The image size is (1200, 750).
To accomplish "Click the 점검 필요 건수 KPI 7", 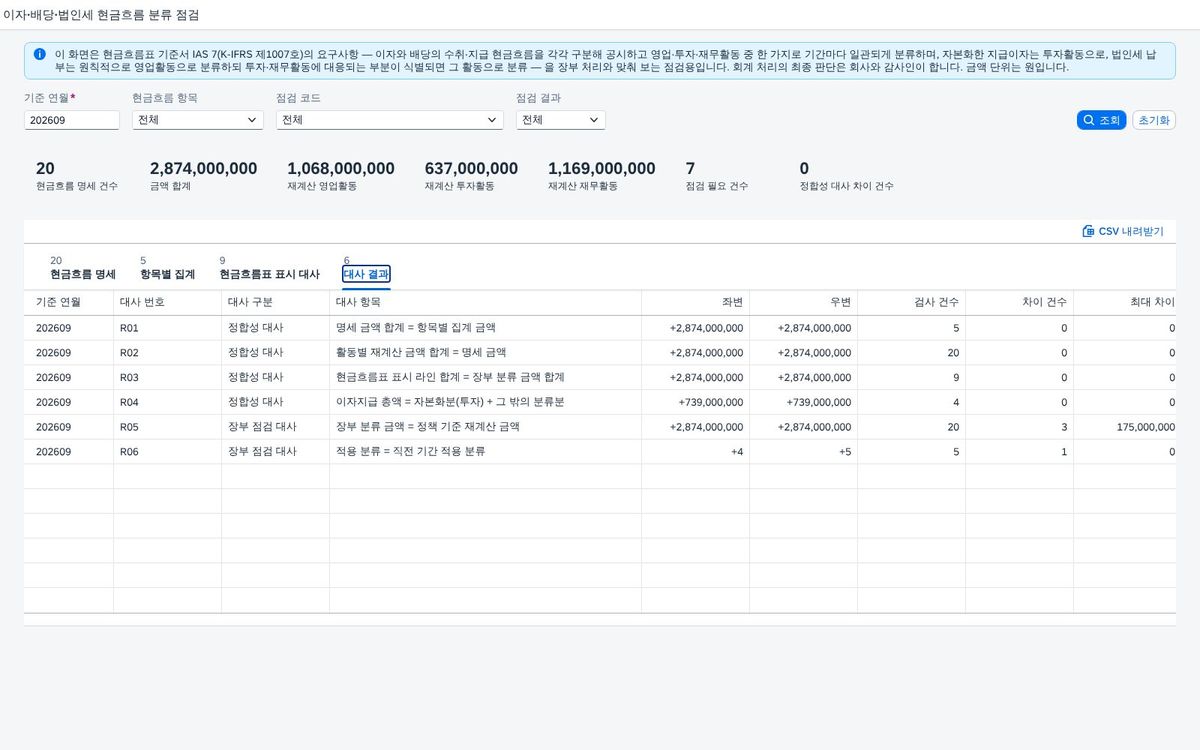I will pyautogui.click(x=690, y=169).
